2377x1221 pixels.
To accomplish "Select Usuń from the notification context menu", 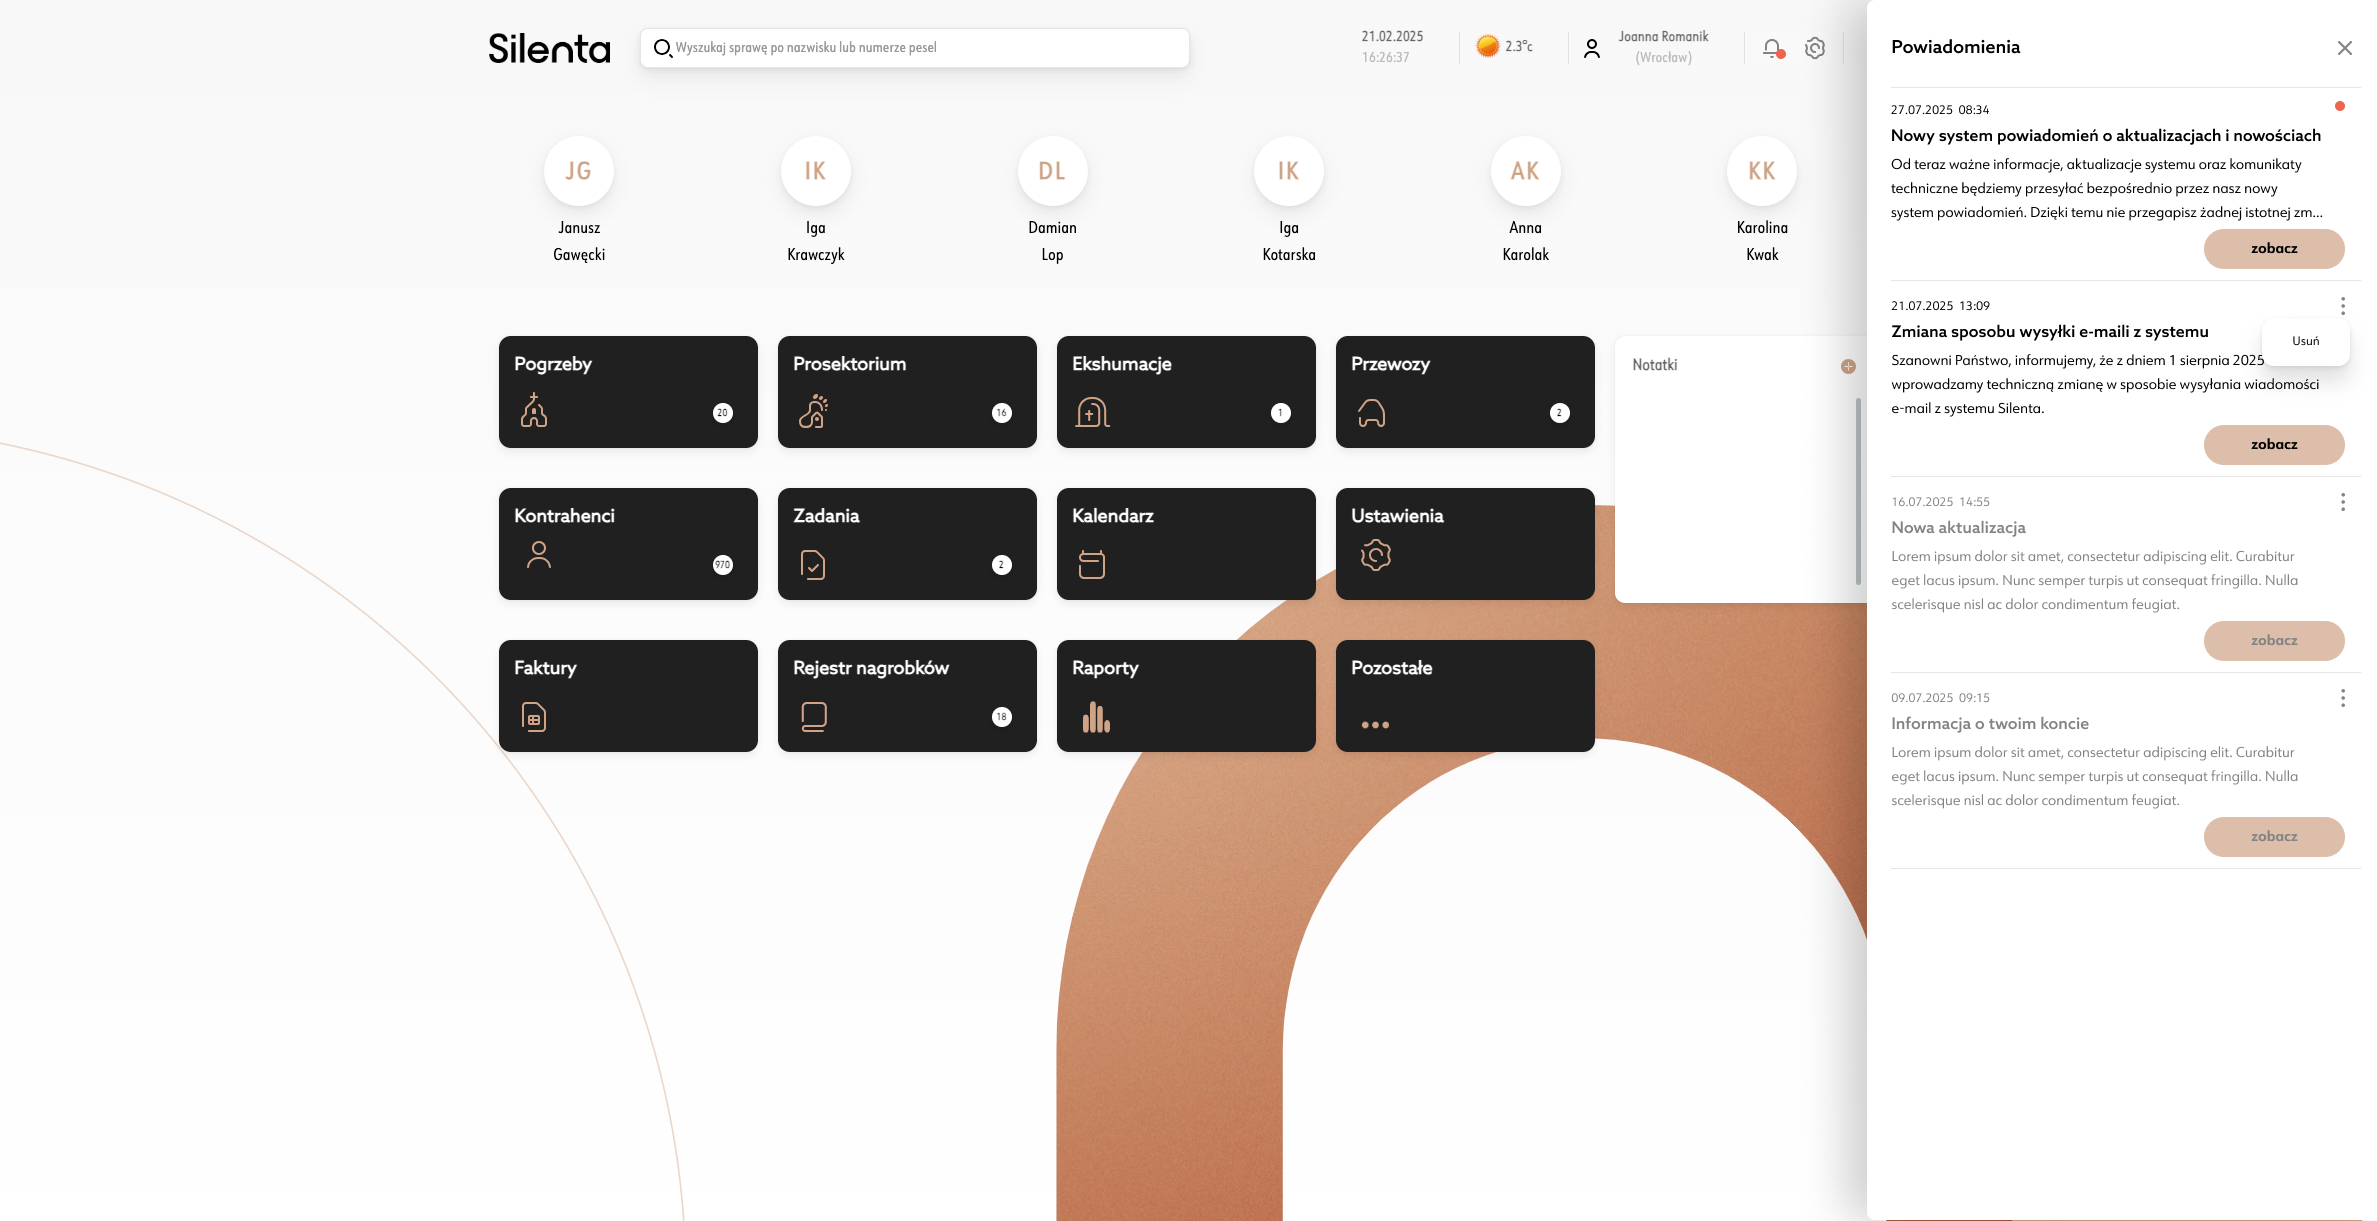I will (x=2305, y=341).
